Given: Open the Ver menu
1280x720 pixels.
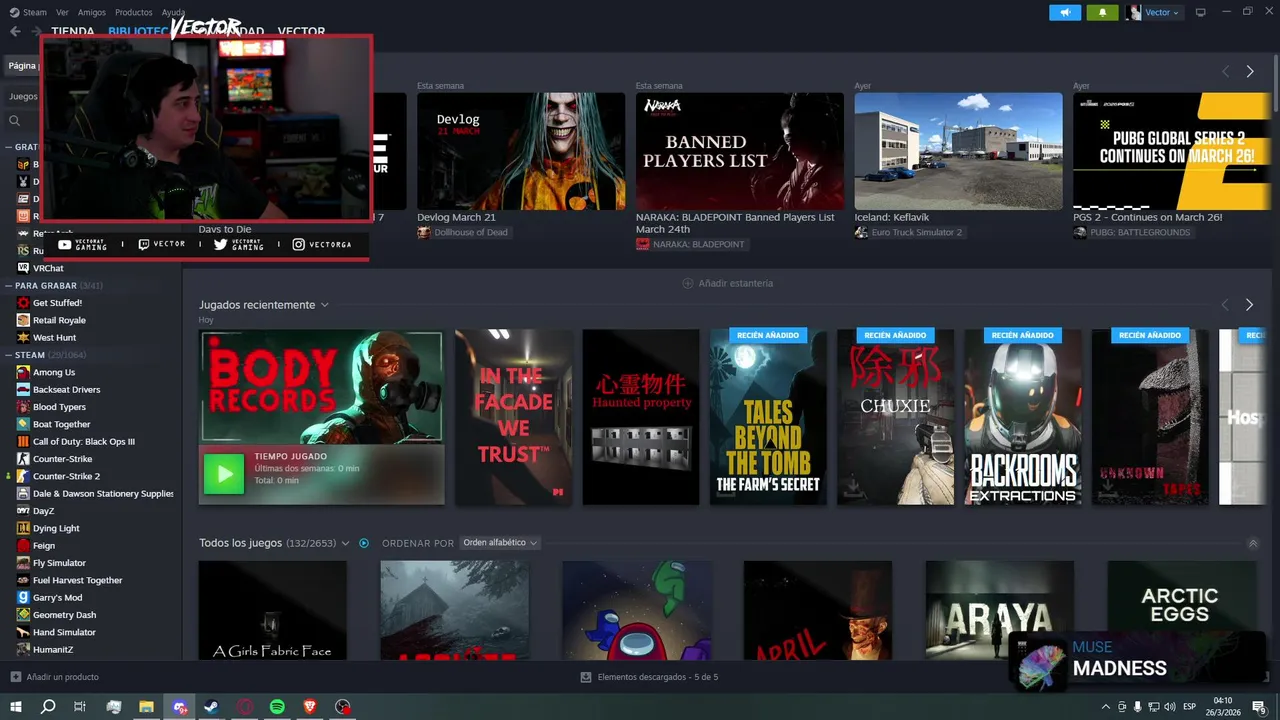Looking at the screenshot, I should point(62,12).
